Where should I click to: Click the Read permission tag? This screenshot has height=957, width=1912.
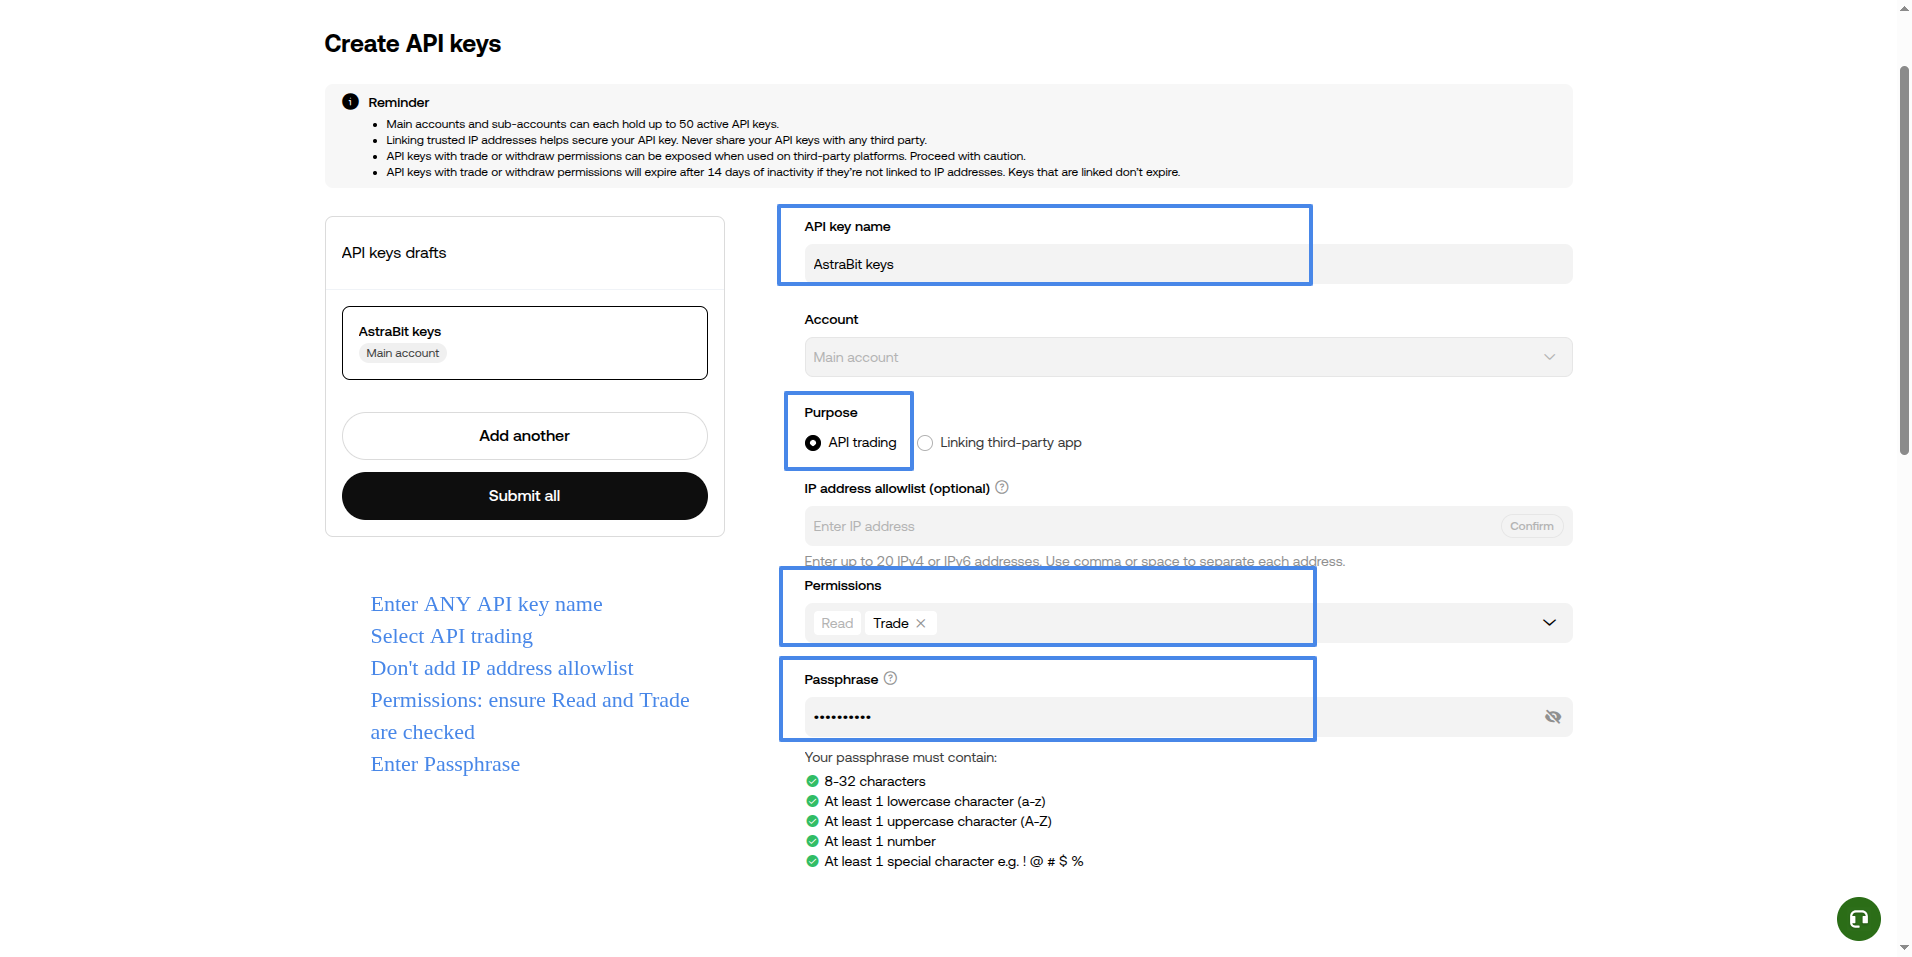pyautogui.click(x=837, y=623)
